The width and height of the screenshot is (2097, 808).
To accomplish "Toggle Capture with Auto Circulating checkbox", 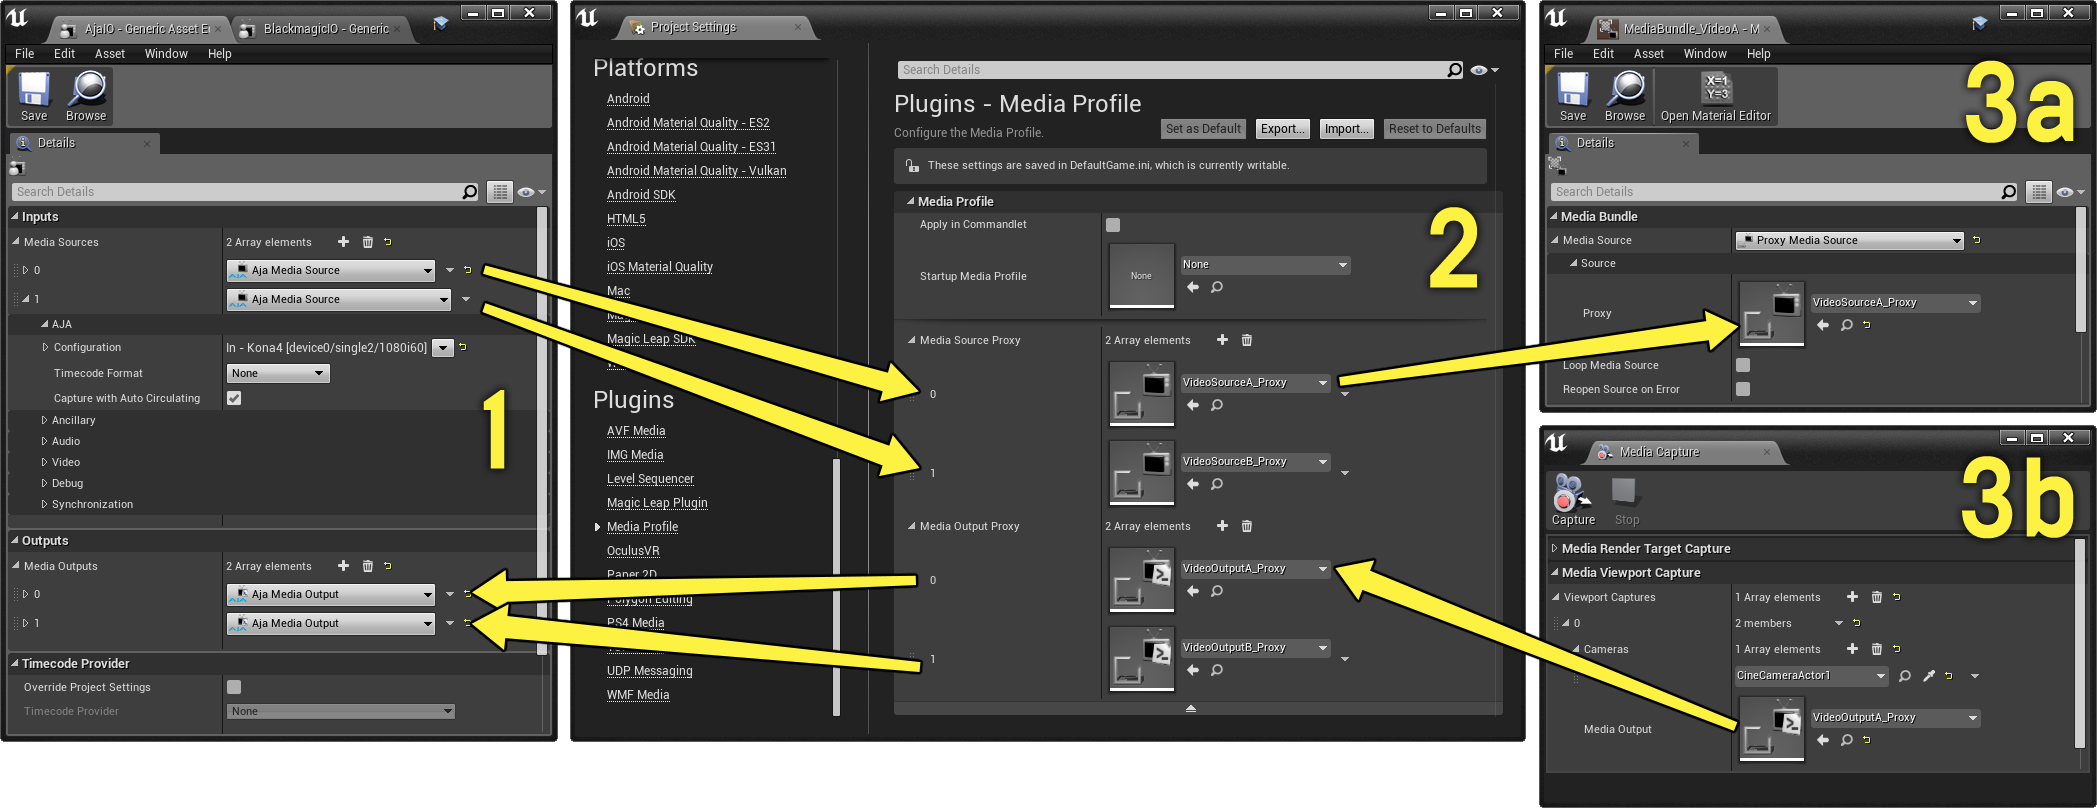I will (234, 398).
